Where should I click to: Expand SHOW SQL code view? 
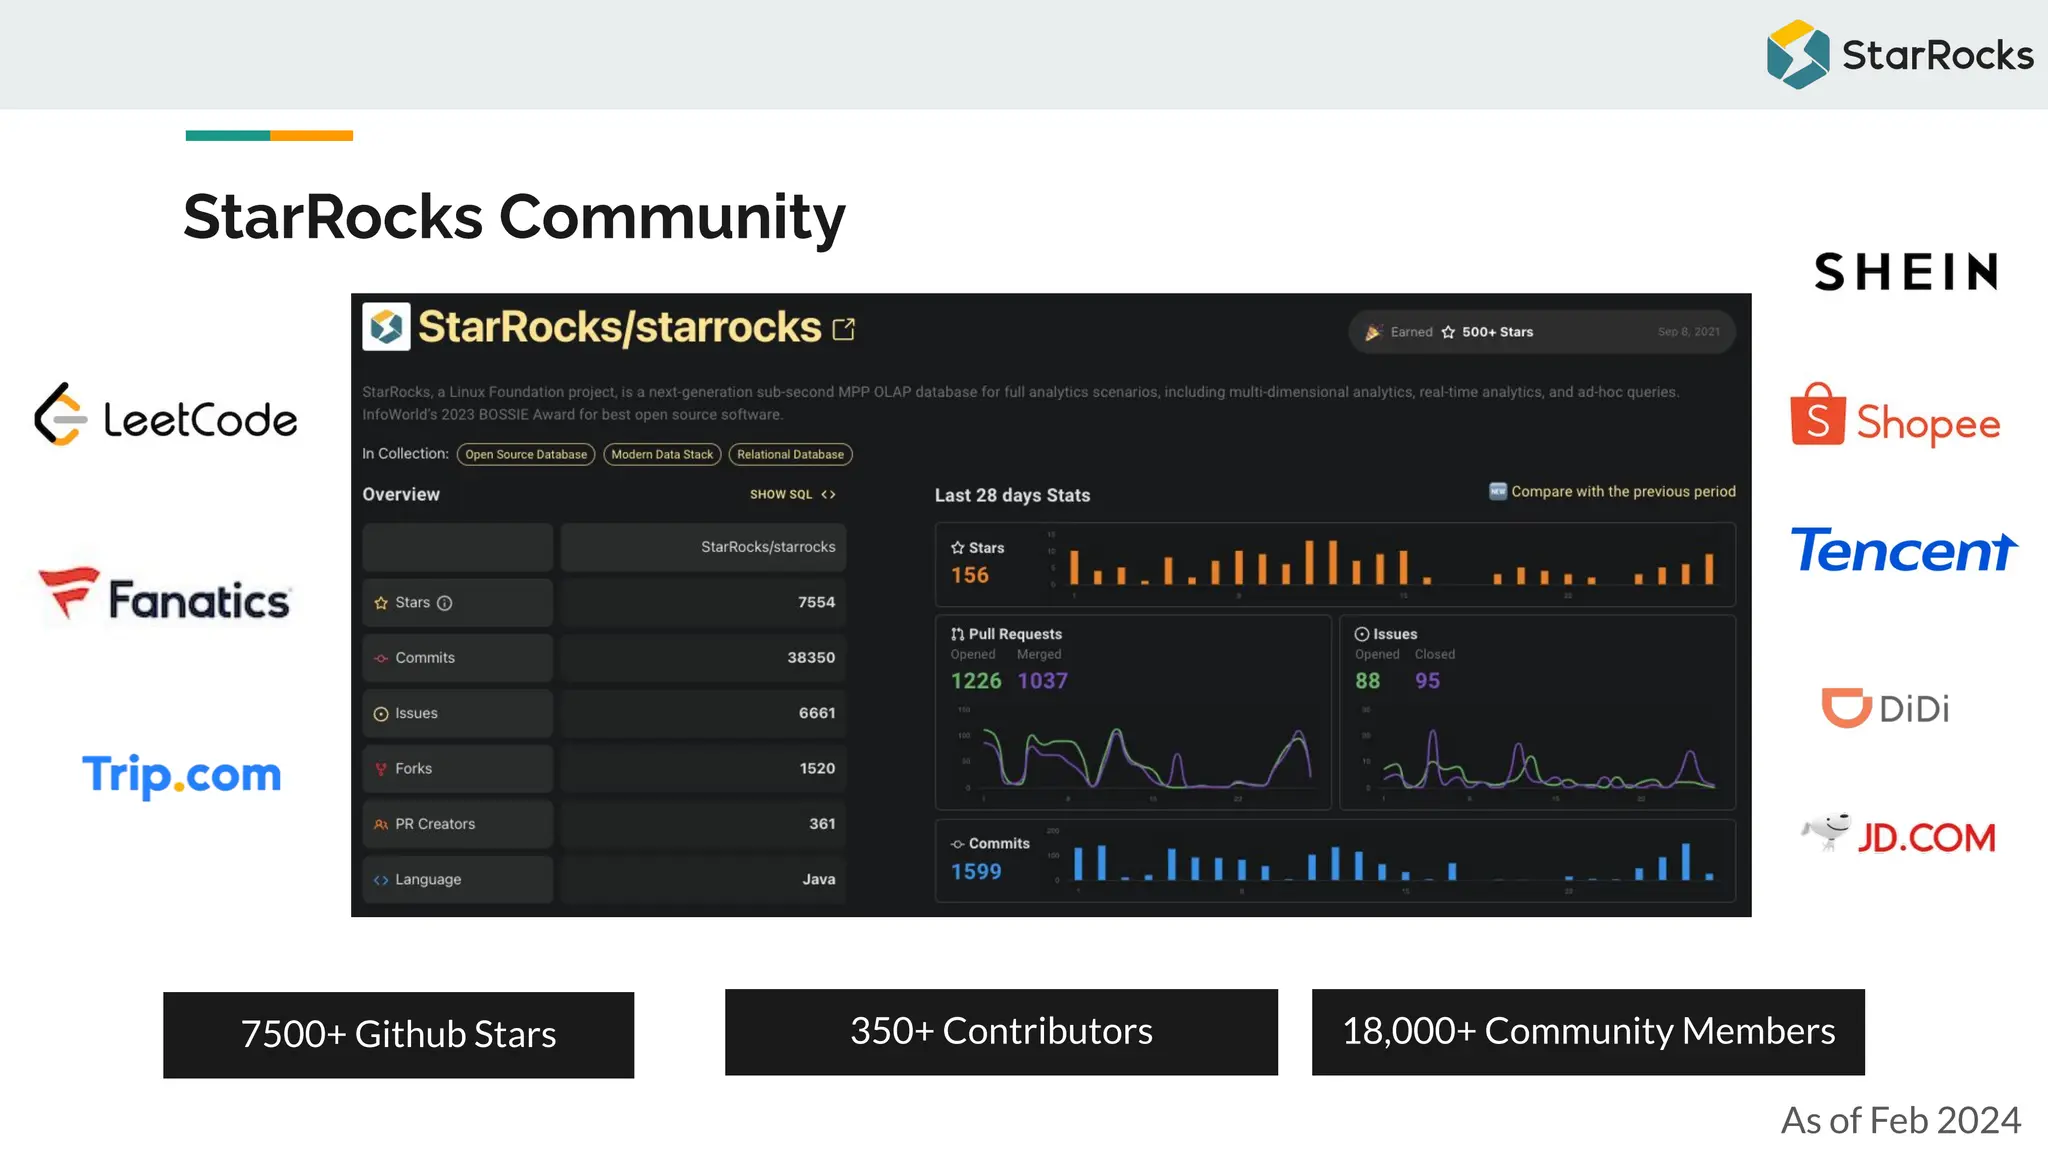pyautogui.click(x=792, y=494)
